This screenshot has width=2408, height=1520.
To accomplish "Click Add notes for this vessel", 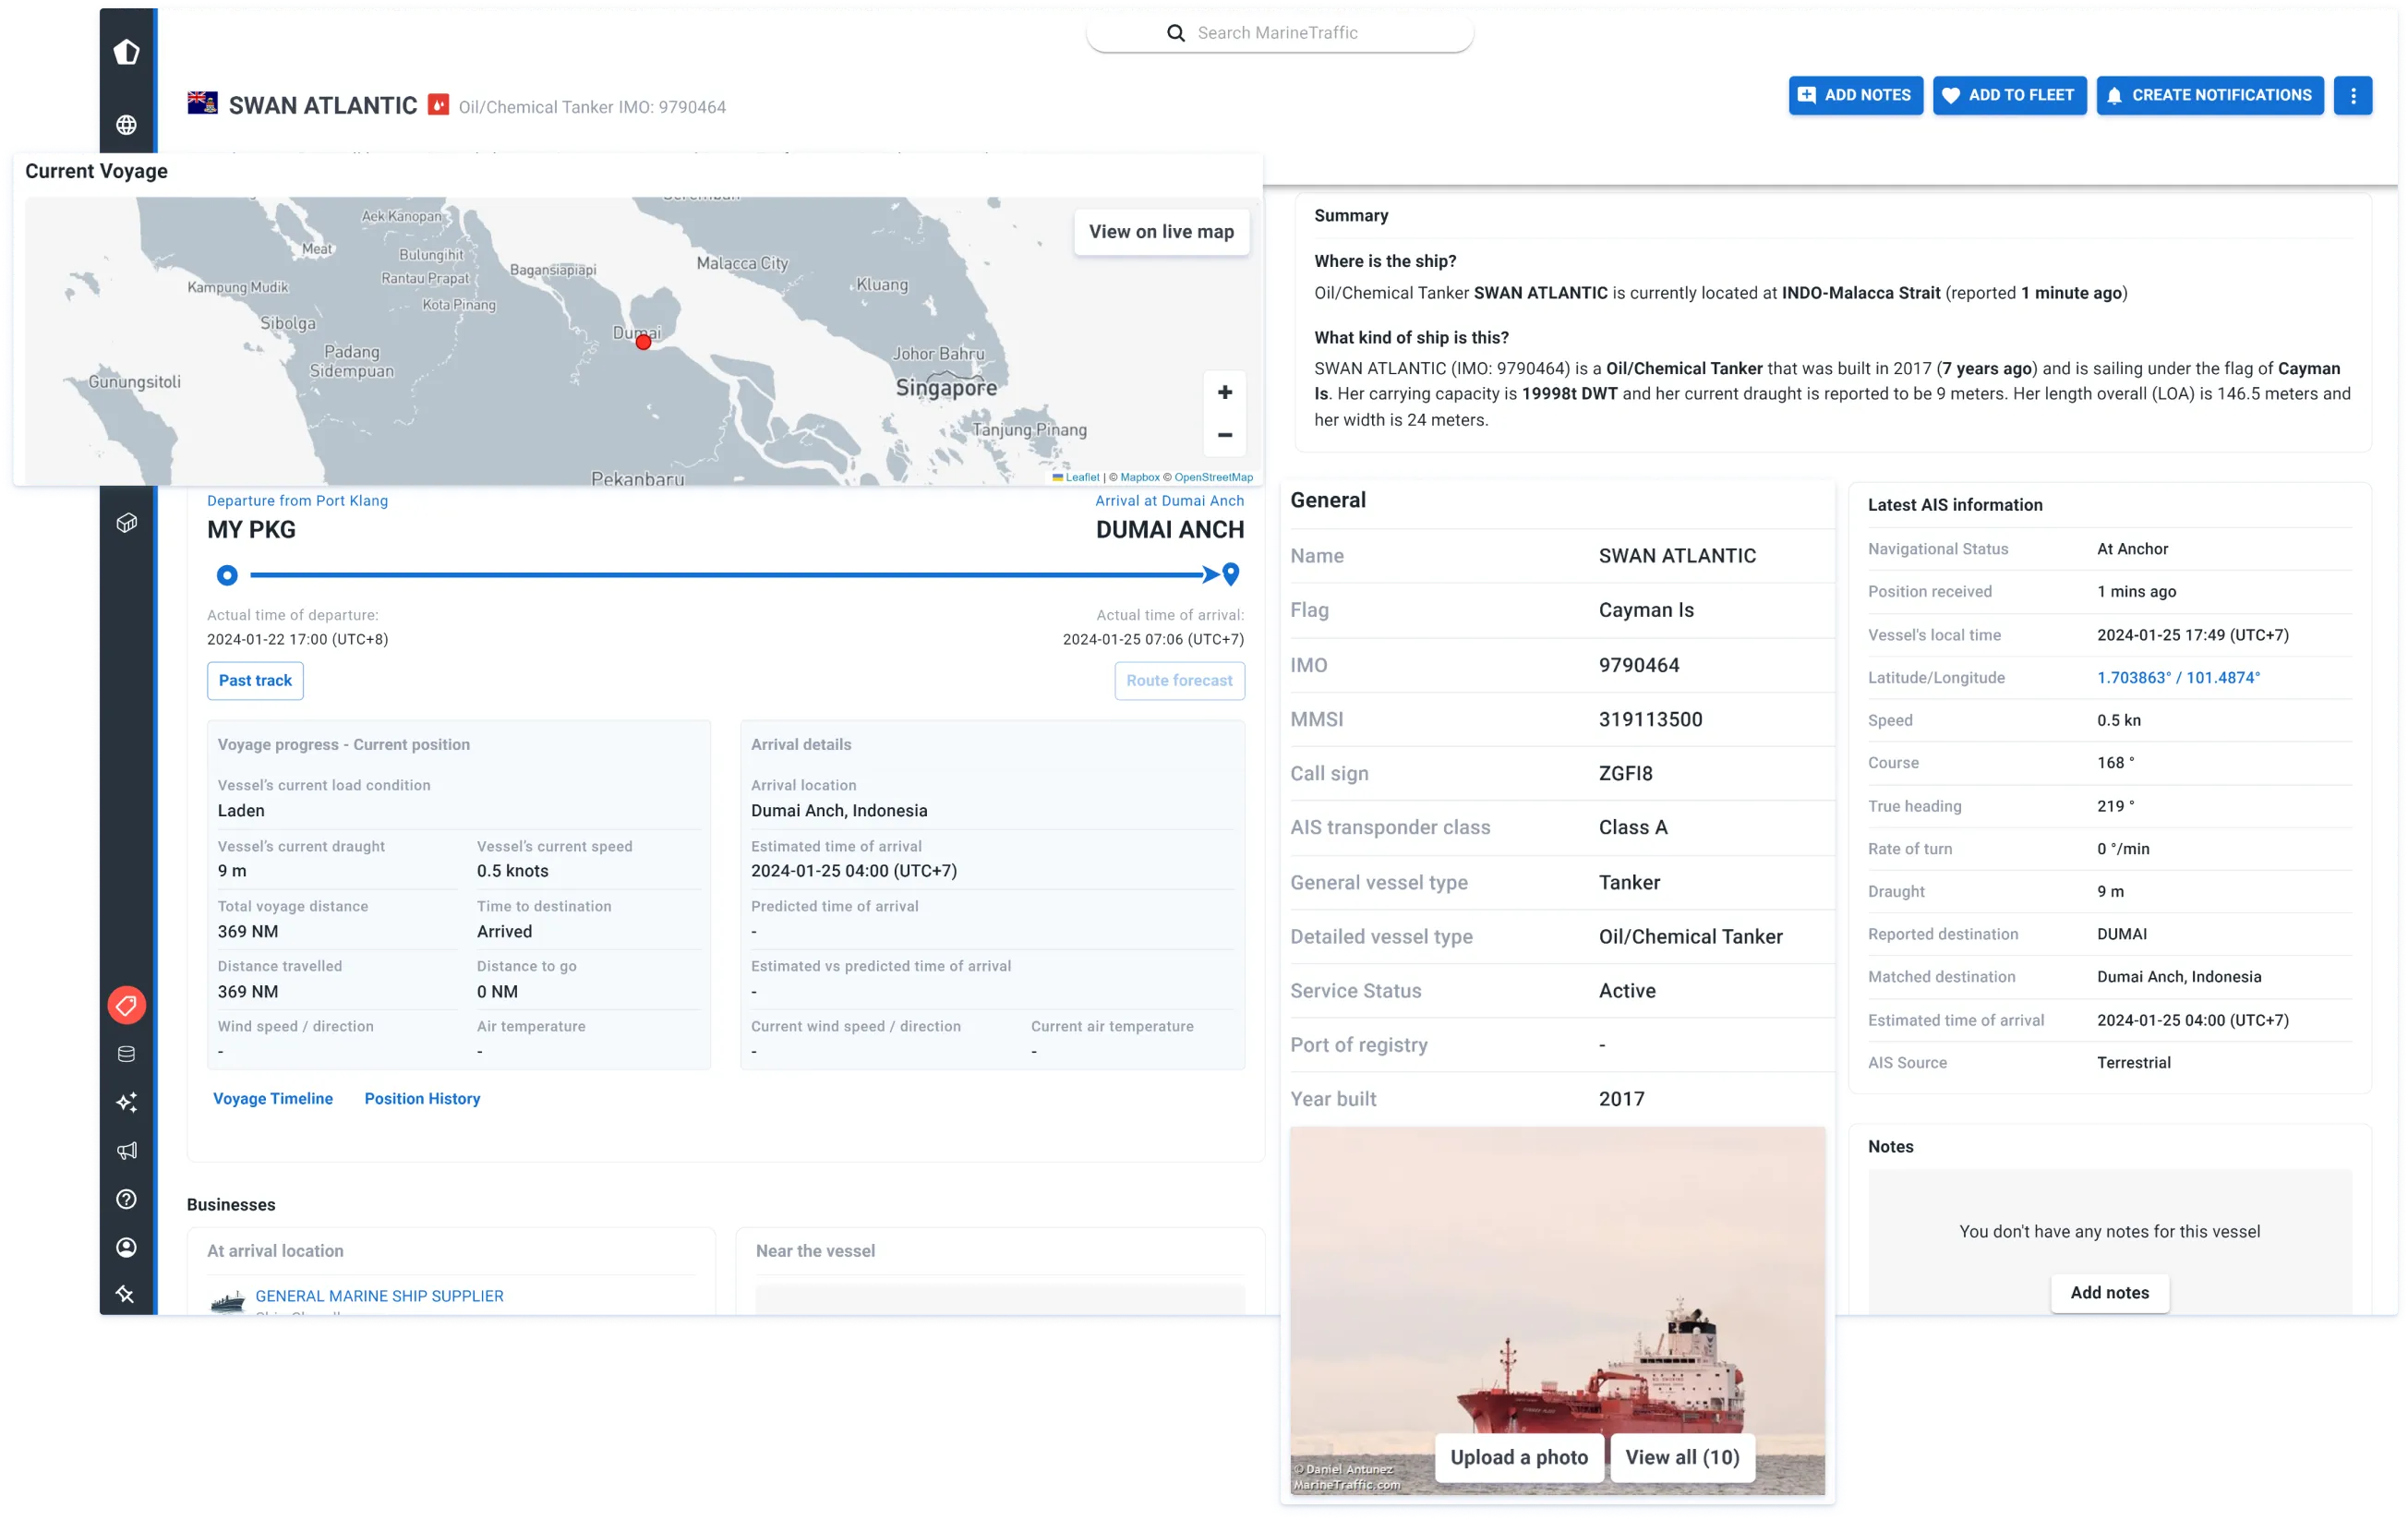I will point(2108,1292).
